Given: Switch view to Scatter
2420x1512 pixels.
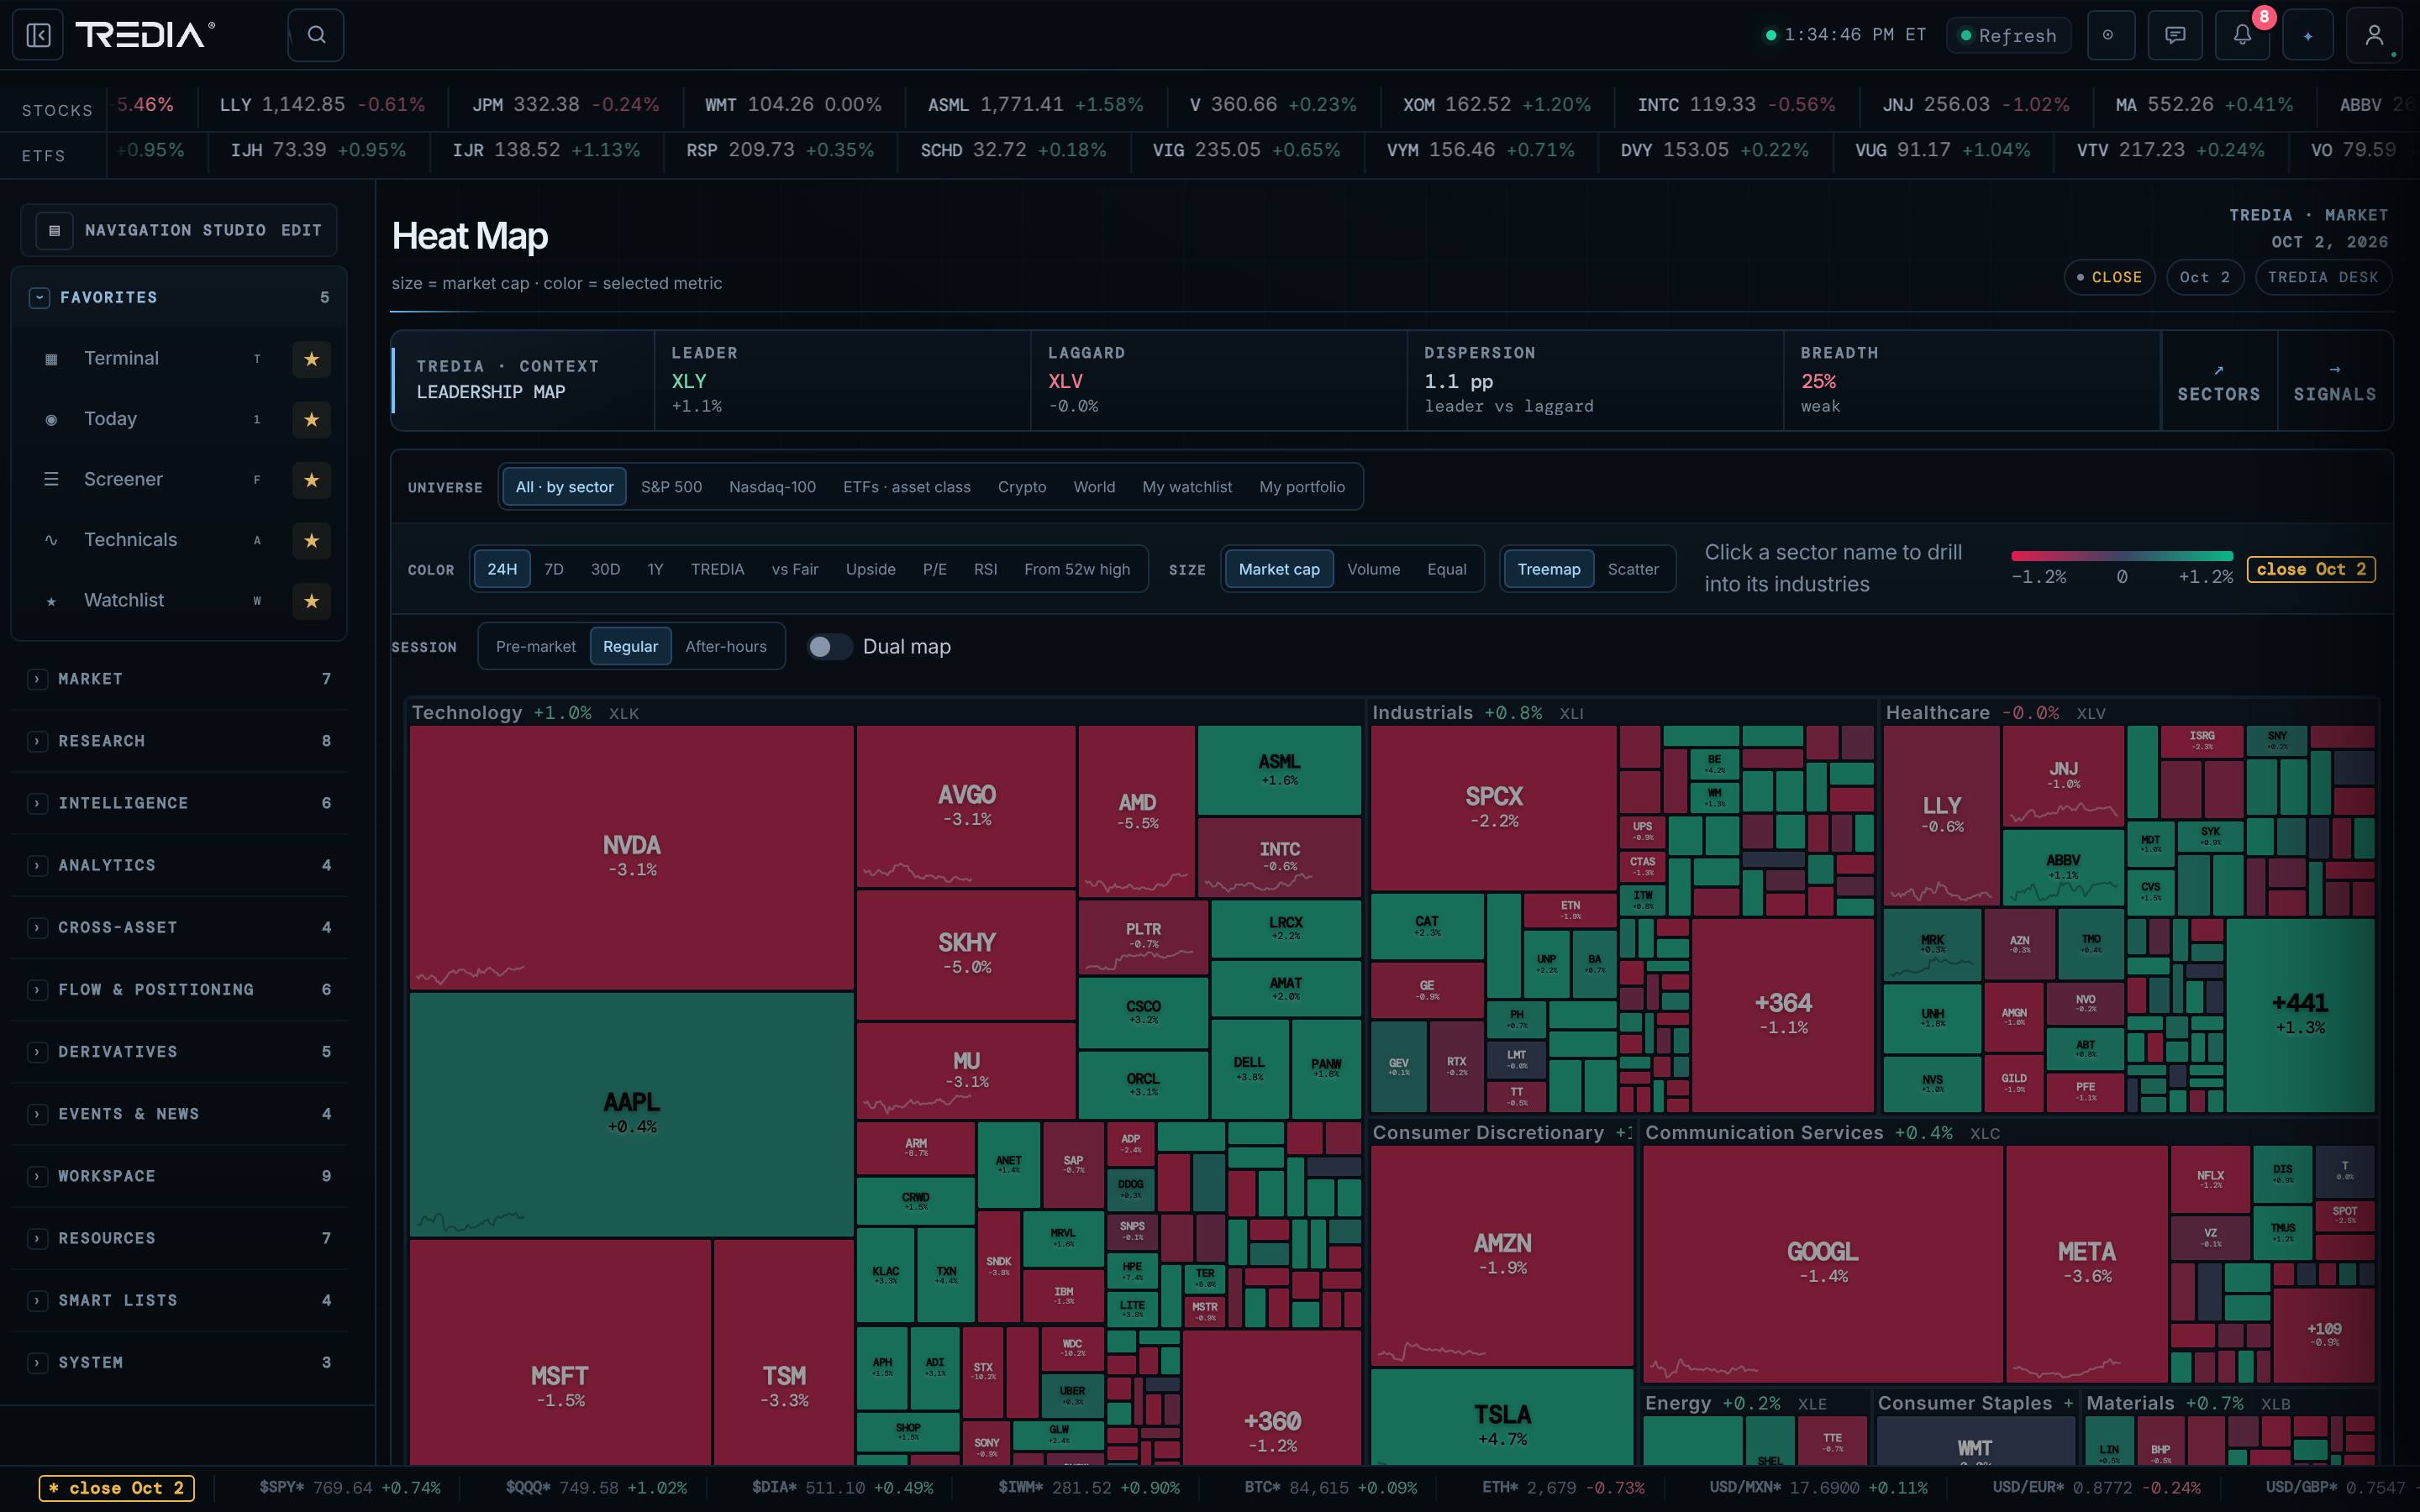Looking at the screenshot, I should tap(1633, 569).
